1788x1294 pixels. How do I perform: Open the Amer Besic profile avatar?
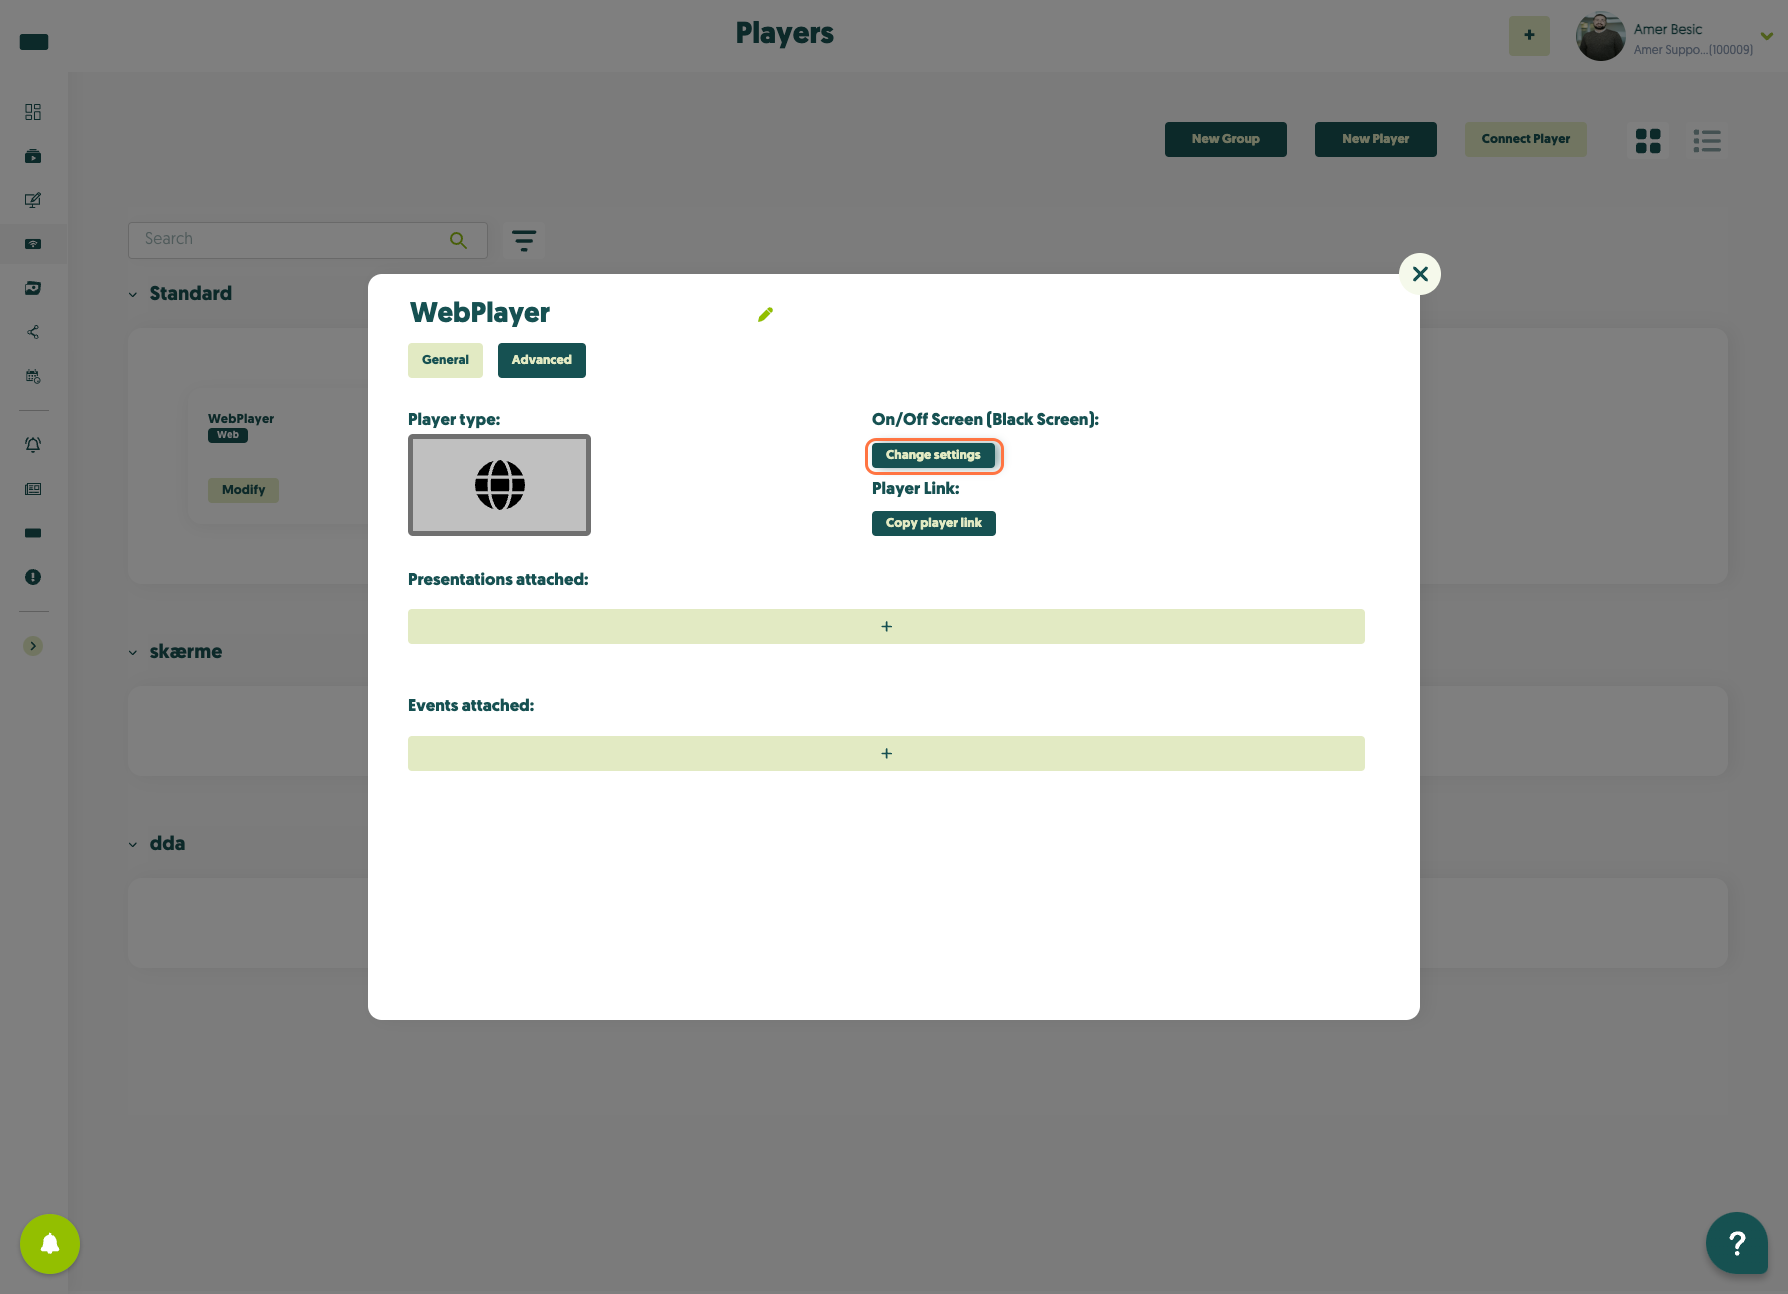tap(1600, 36)
